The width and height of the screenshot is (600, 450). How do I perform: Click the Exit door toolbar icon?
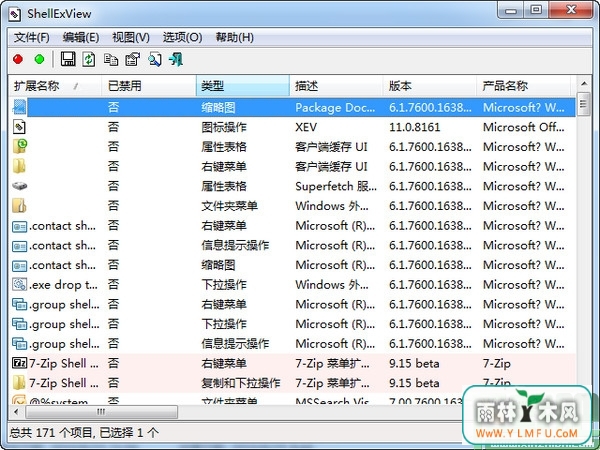[x=176, y=59]
